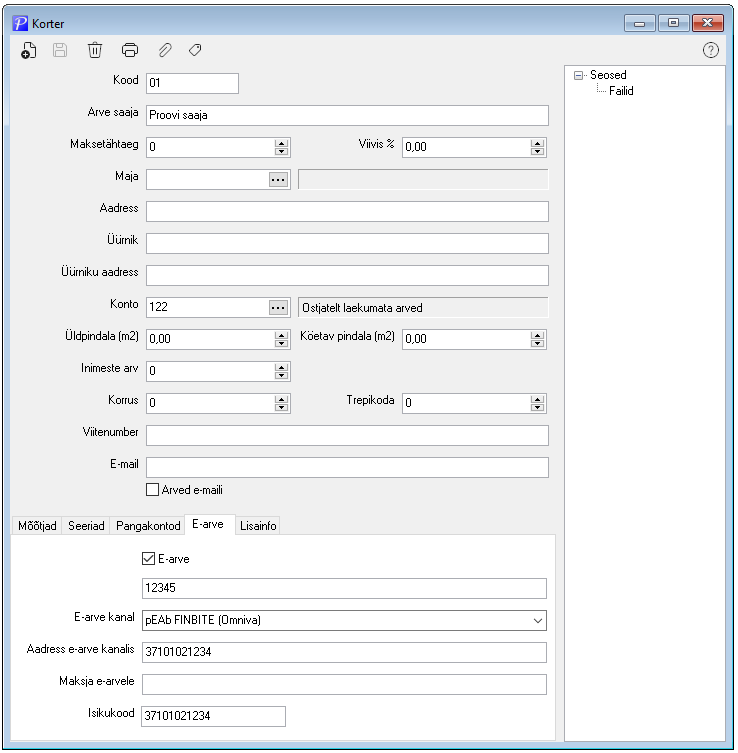Increase Korrus with the up arrow

pos(281,399)
